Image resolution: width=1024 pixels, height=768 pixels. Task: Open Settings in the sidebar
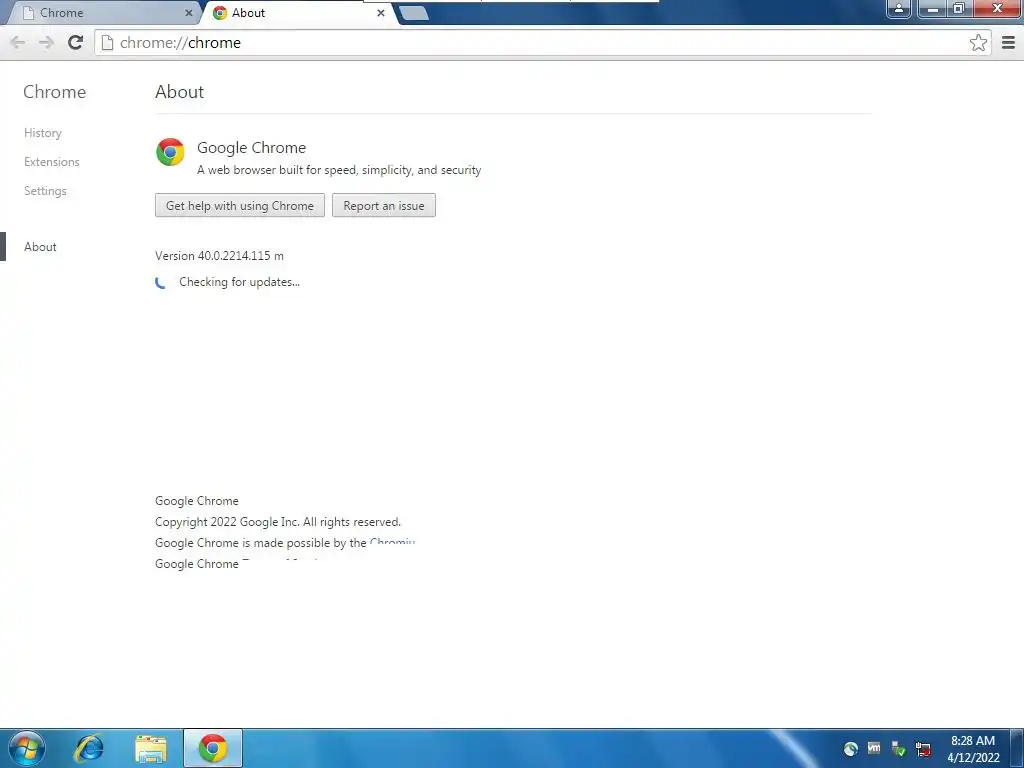(x=45, y=191)
